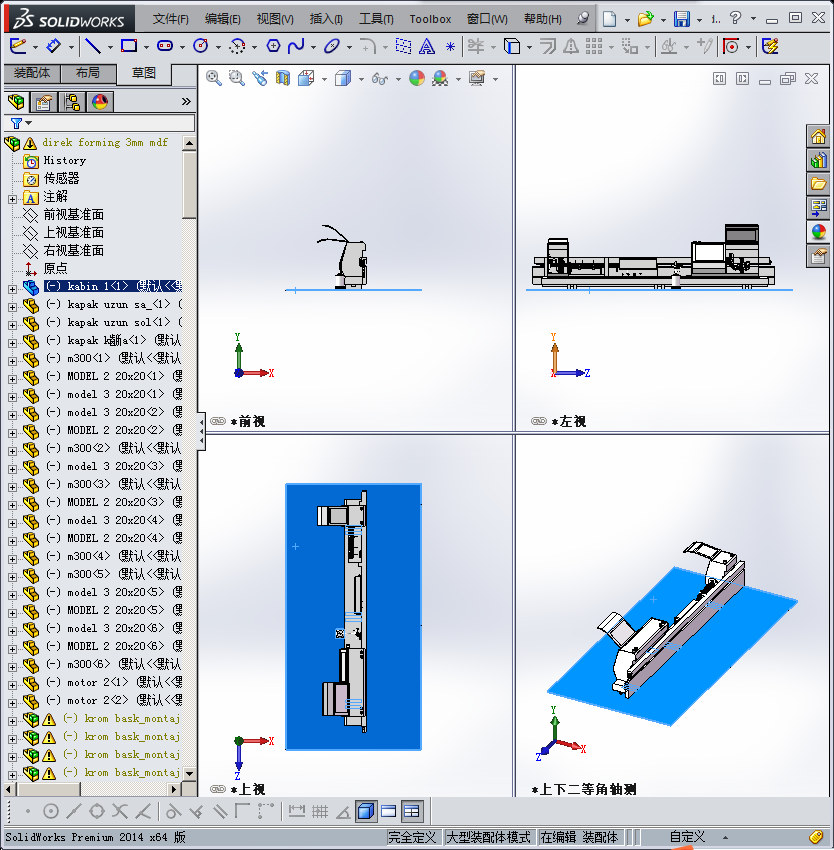Expand the m300<1> component node
The image size is (834, 850).
pyautogui.click(x=12, y=362)
